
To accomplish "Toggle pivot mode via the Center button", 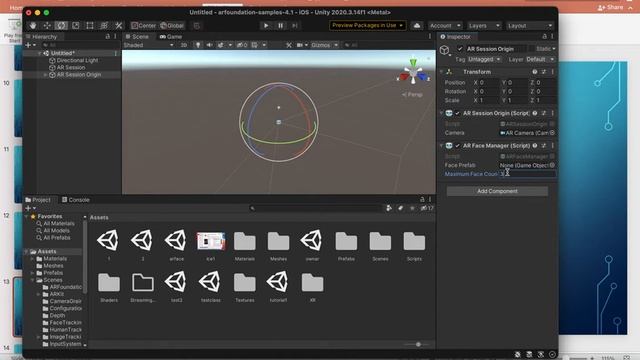I will [x=144, y=25].
